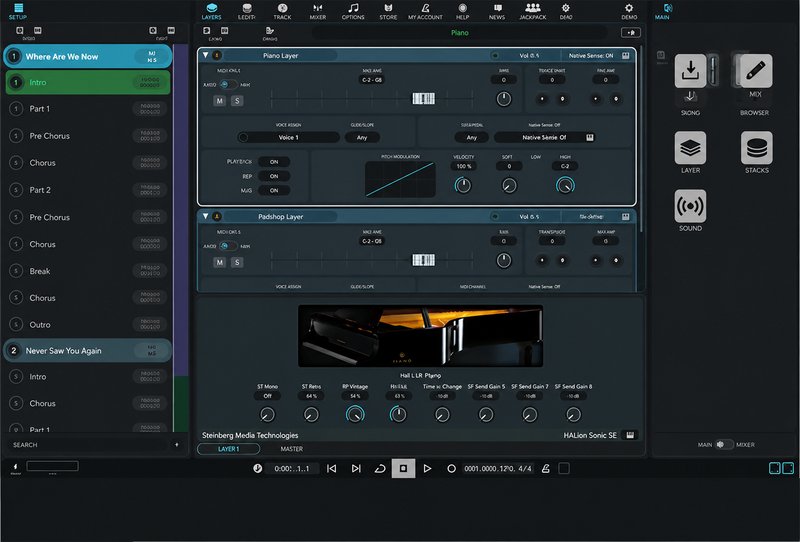The height and width of the screenshot is (542, 800).
Task: Open the HALion Sonic SE editor icon
Action: coord(630,435)
